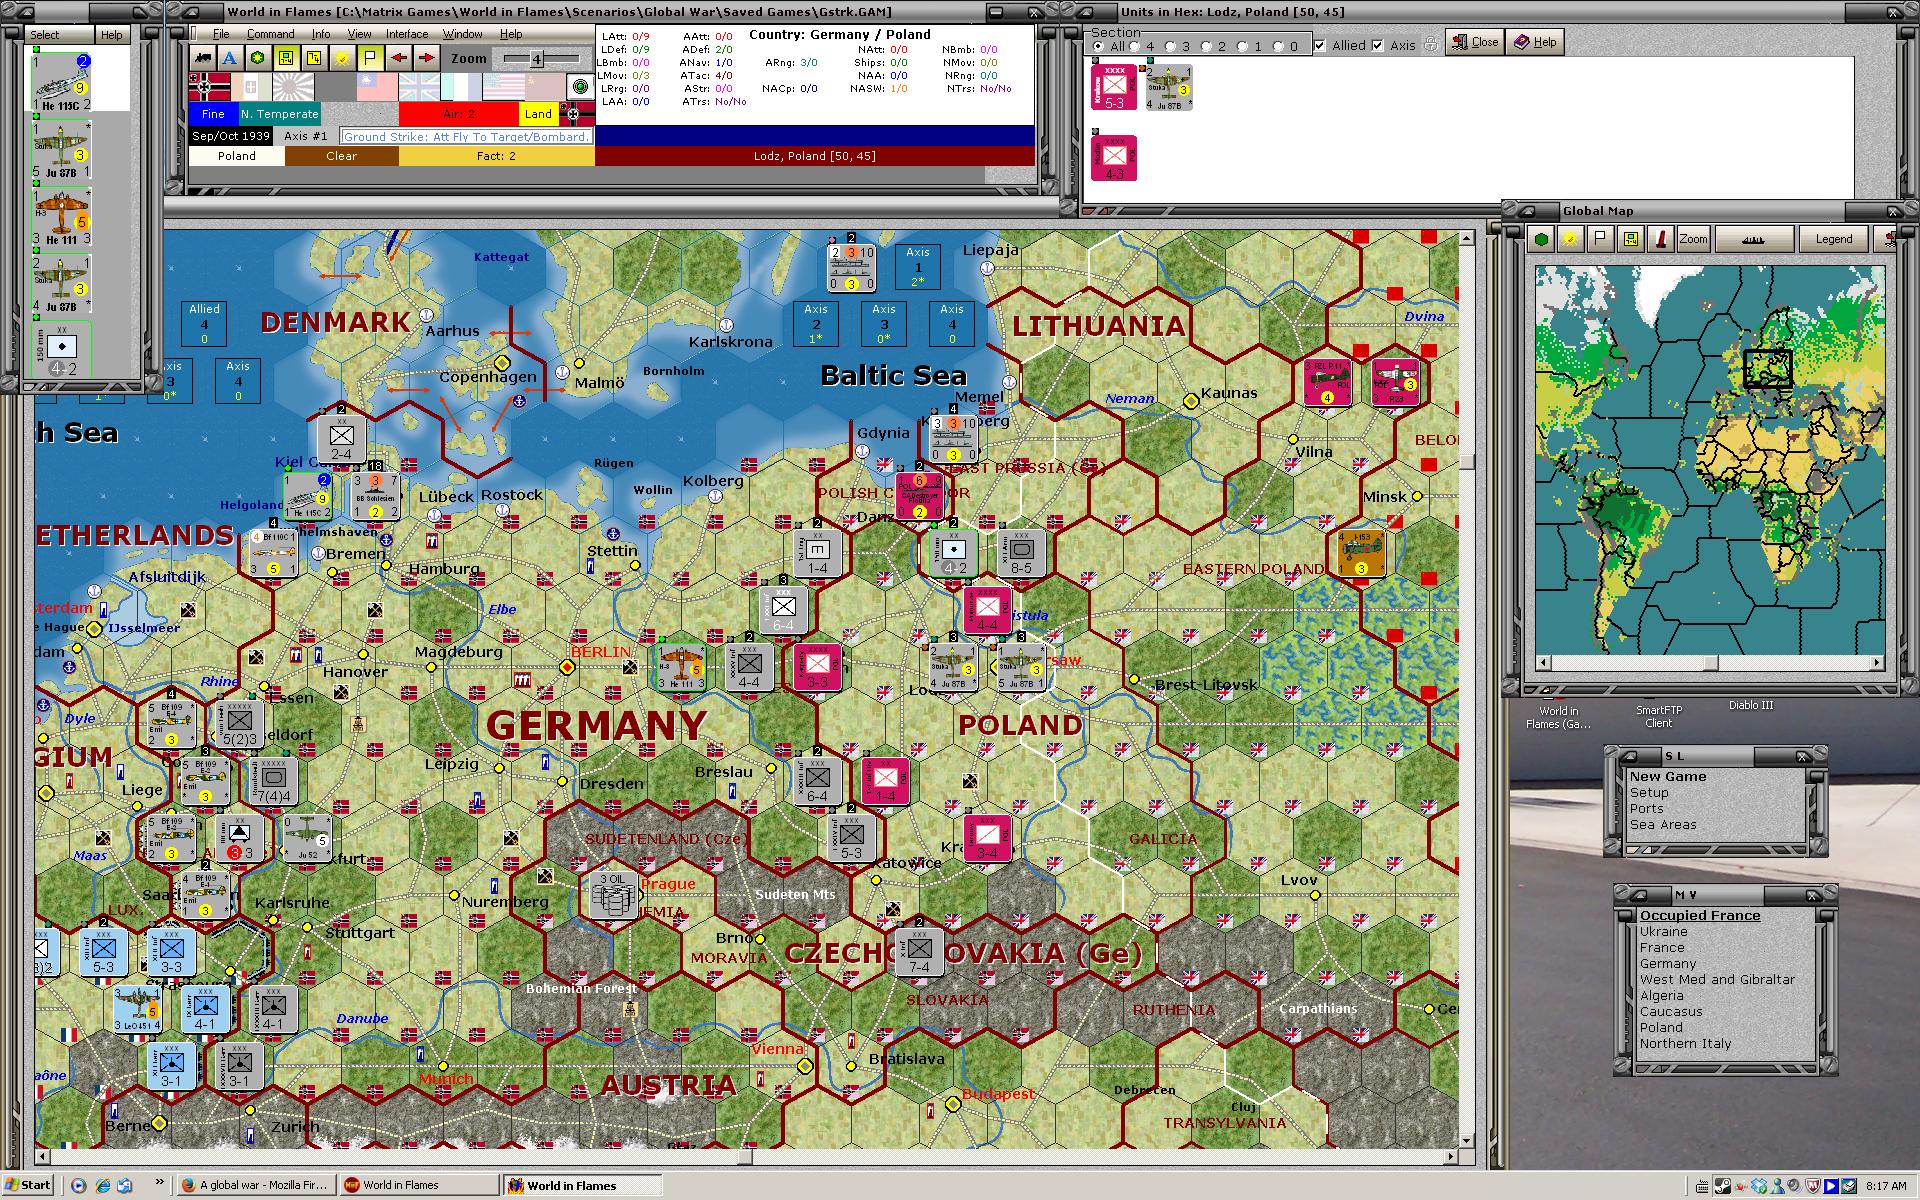The width and height of the screenshot is (1920, 1200).
Task: Select section 4 radio button
Action: tap(1135, 46)
